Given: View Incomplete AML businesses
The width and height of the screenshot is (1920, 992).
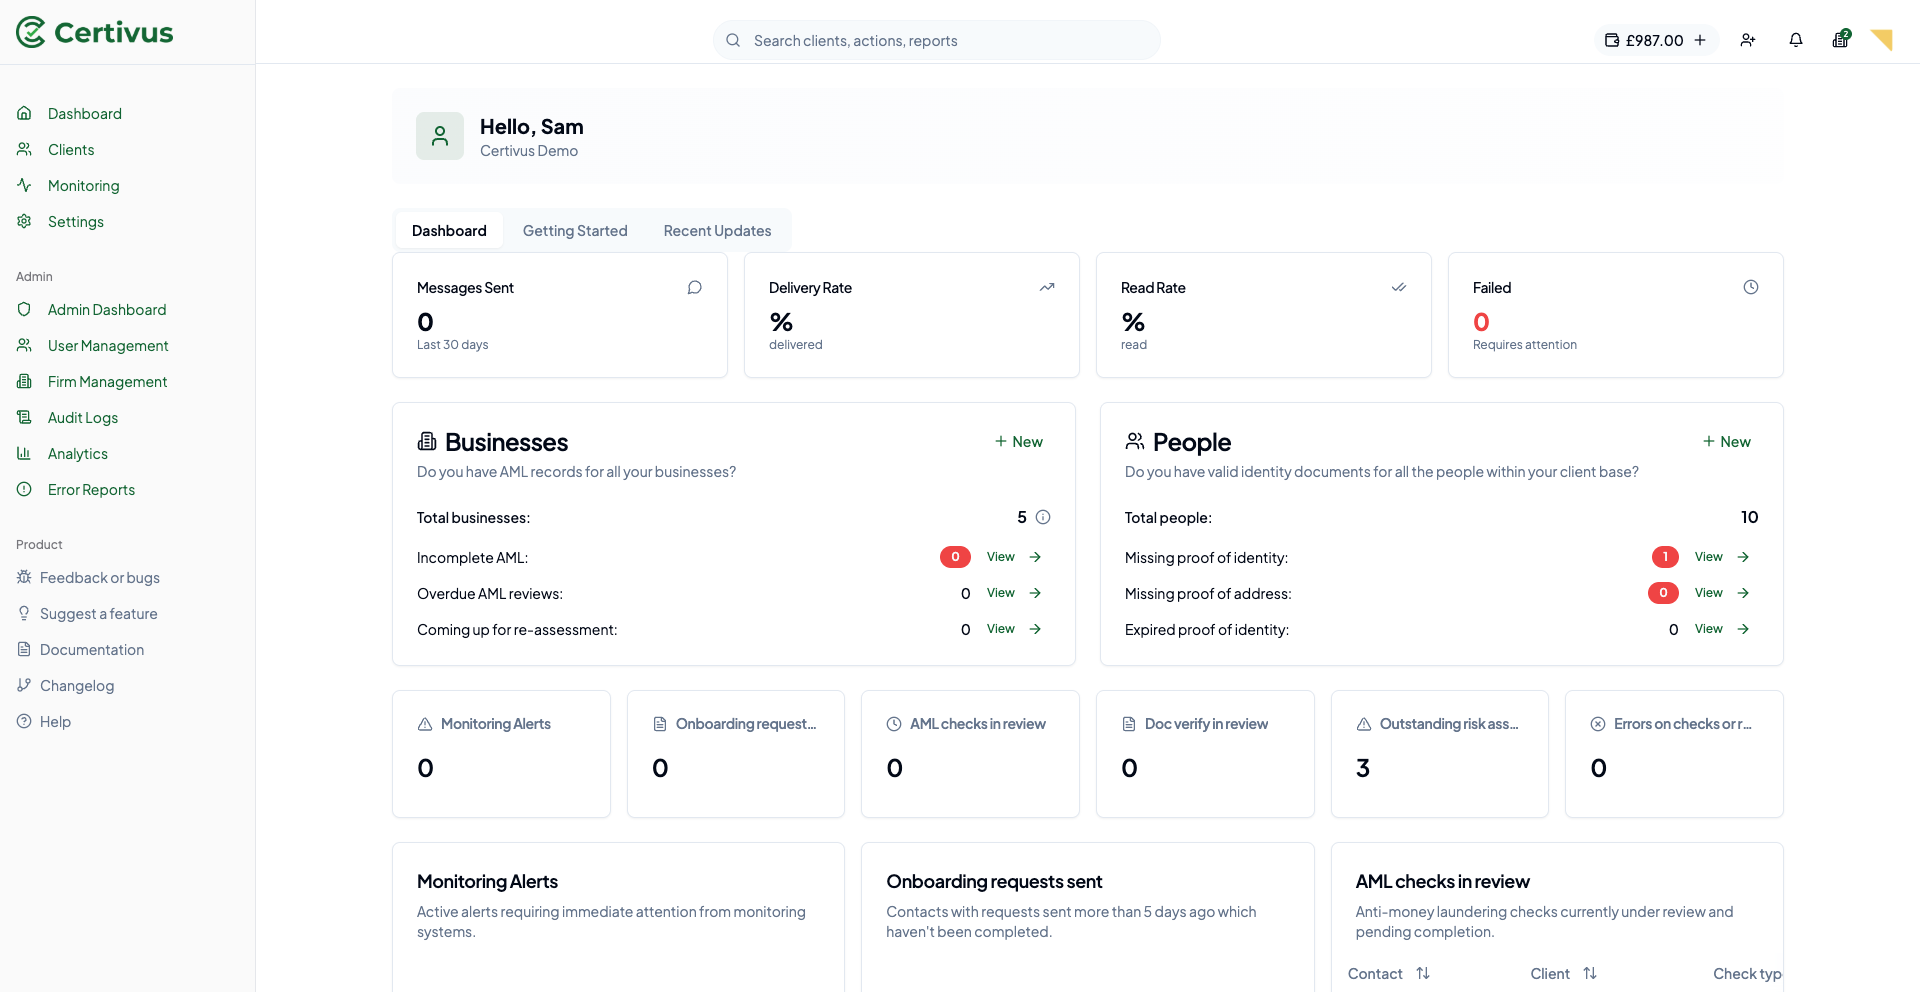Looking at the screenshot, I should pos(1014,557).
